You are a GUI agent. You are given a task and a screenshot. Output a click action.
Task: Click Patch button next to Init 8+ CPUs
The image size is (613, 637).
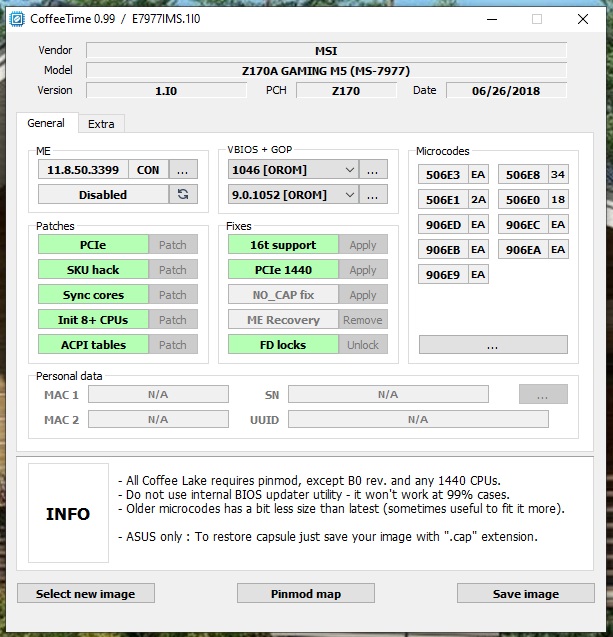(x=173, y=320)
